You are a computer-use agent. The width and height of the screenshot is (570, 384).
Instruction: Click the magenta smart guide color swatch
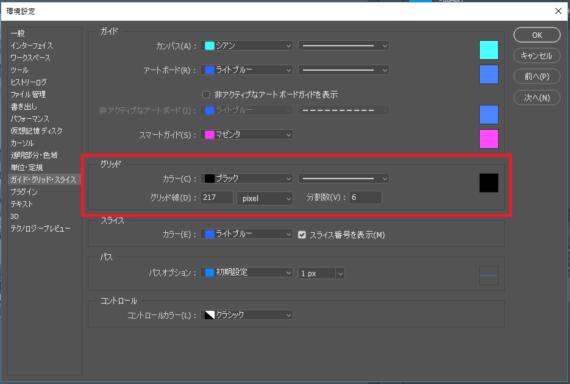click(489, 139)
